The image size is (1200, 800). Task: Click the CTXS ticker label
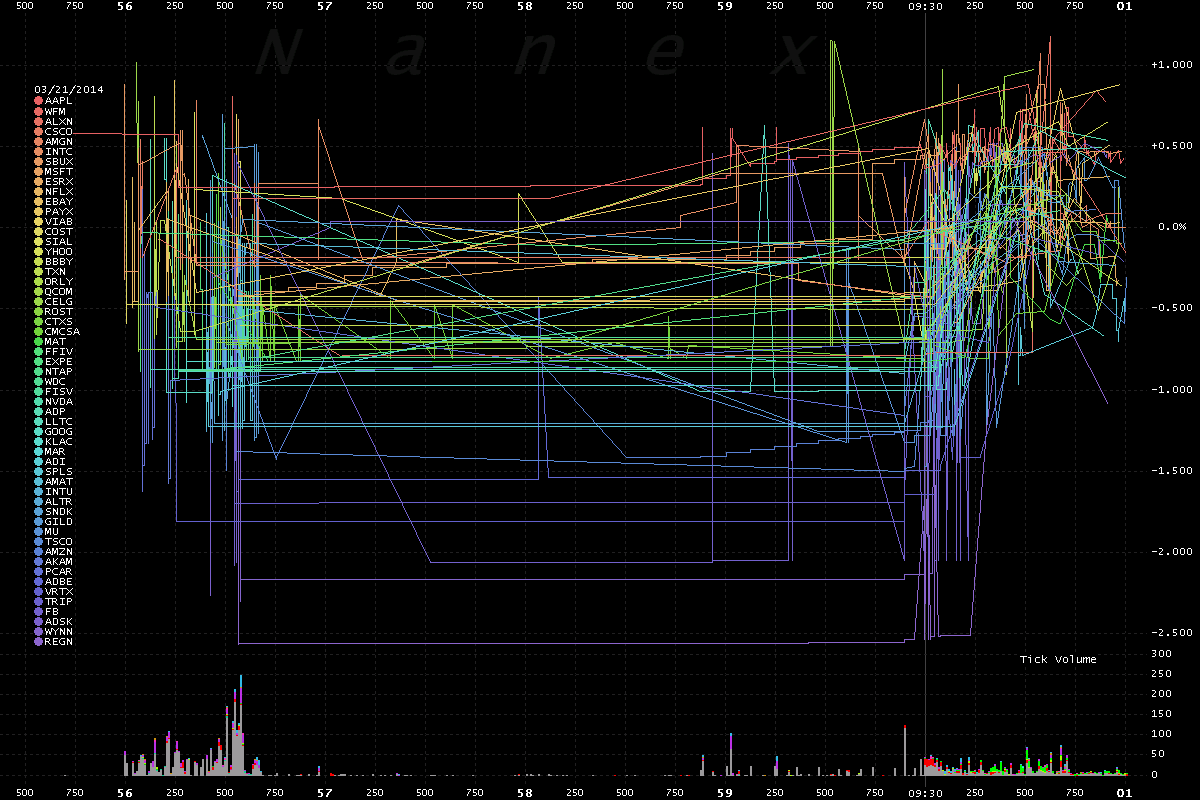tap(59, 321)
